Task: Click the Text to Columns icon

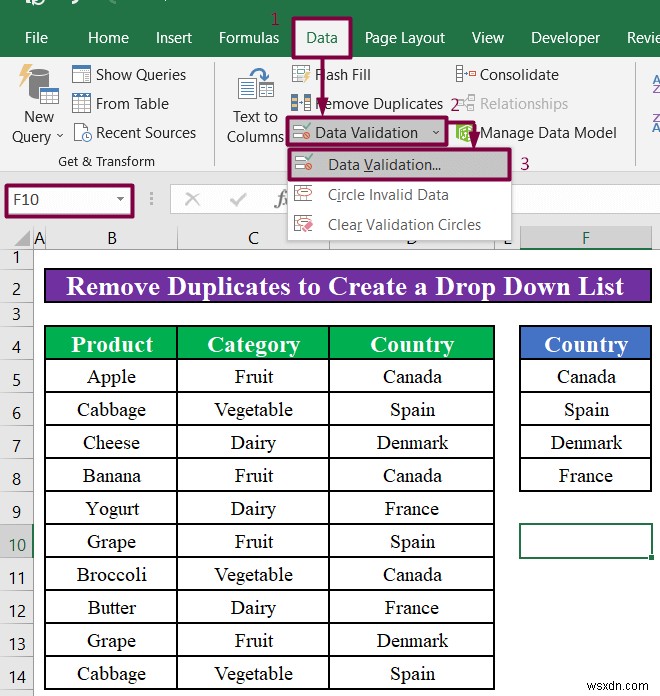Action: pos(256,84)
